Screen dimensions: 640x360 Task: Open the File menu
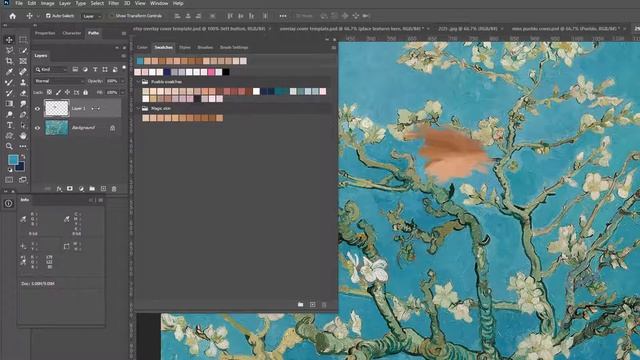tap(19, 3)
